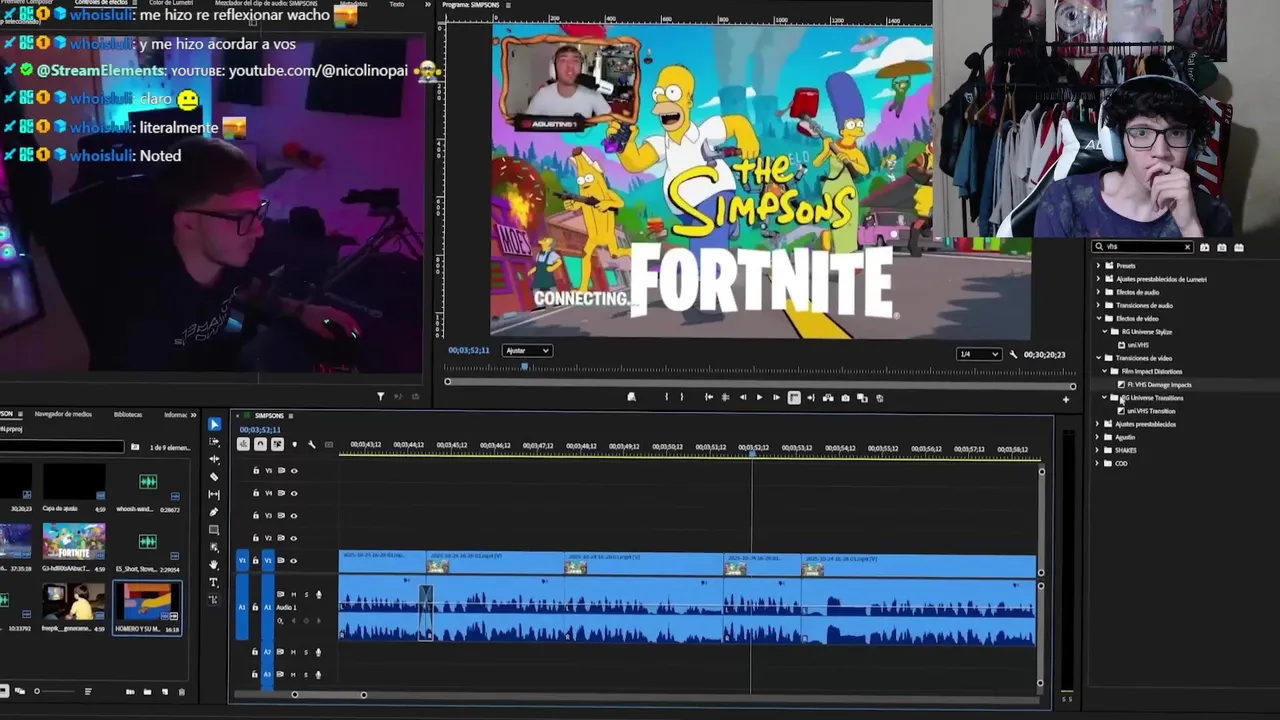Click the 32-bit color effects filter icon
Image resolution: width=1280 pixels, height=720 pixels.
[x=1222, y=247]
